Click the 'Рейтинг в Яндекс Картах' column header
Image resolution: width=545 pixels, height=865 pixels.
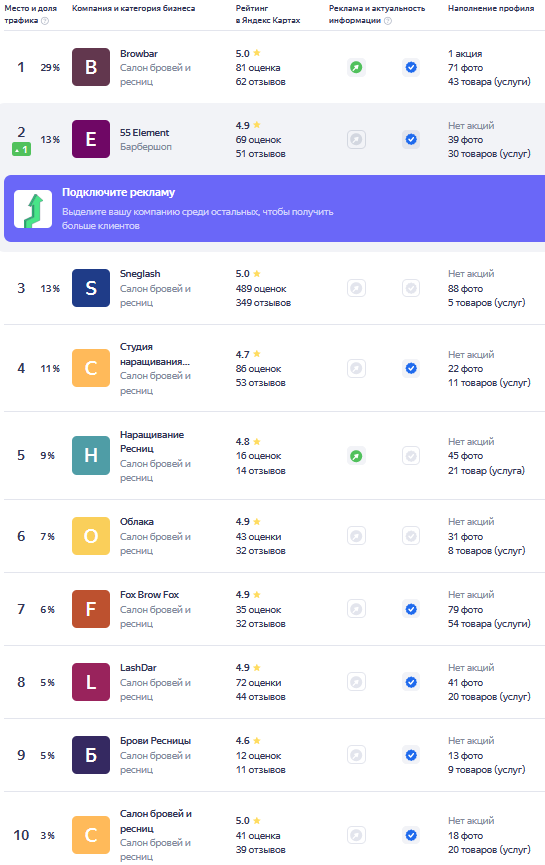(x=268, y=14)
